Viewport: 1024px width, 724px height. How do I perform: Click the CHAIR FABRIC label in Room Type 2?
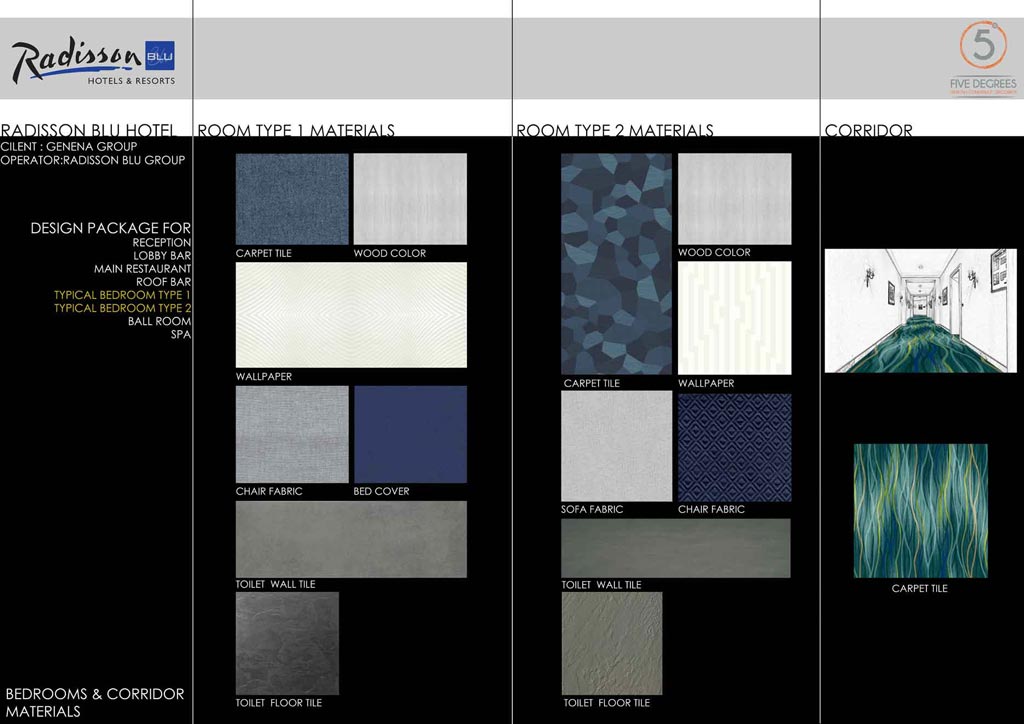click(711, 509)
